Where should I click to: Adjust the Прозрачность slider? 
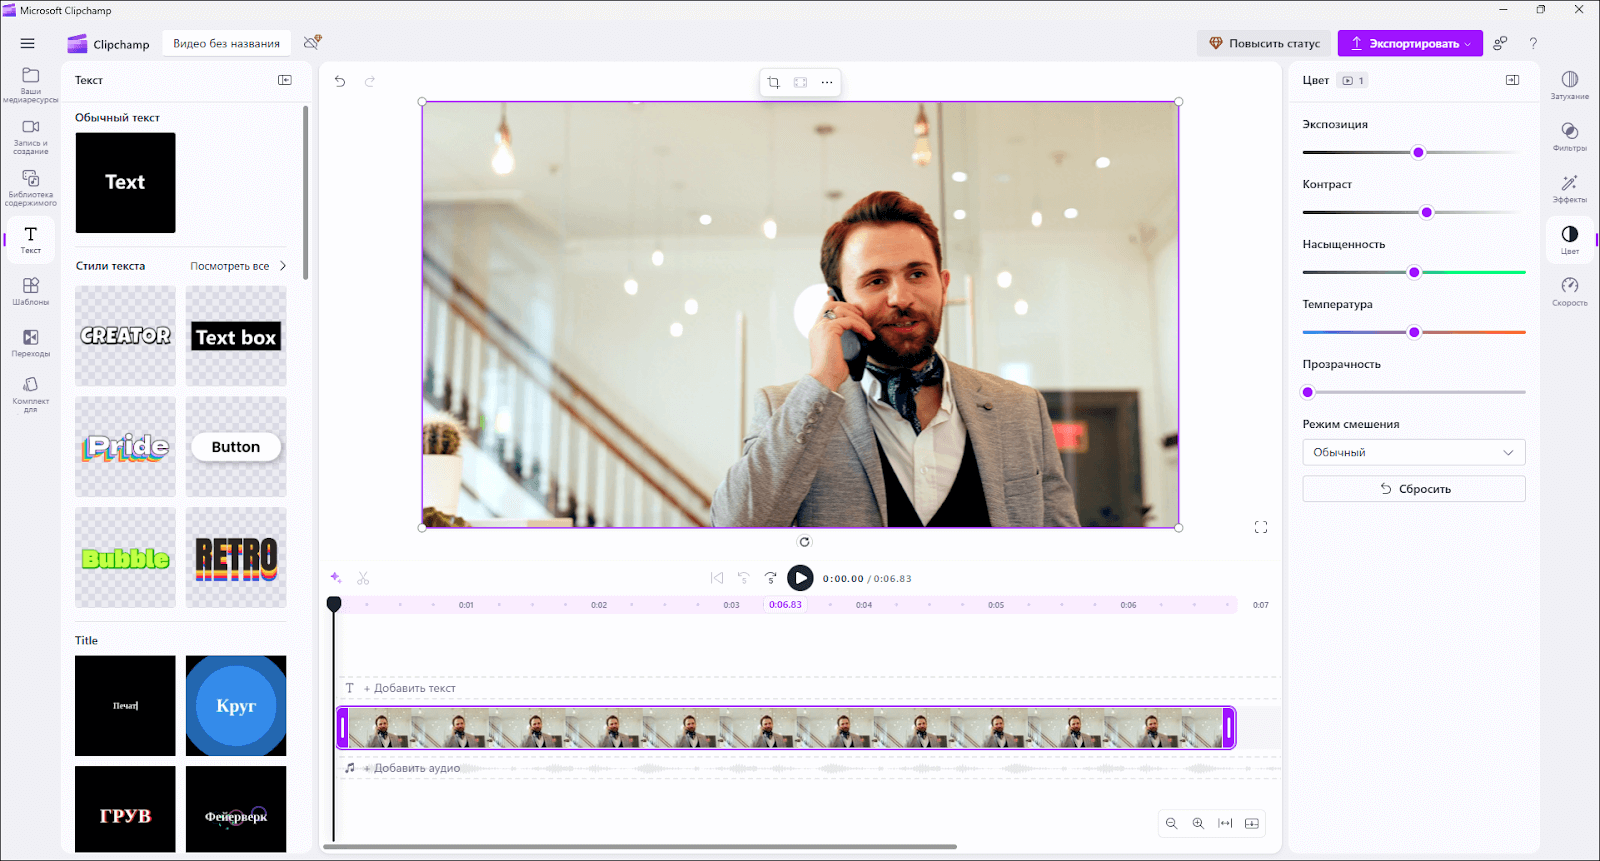1308,392
